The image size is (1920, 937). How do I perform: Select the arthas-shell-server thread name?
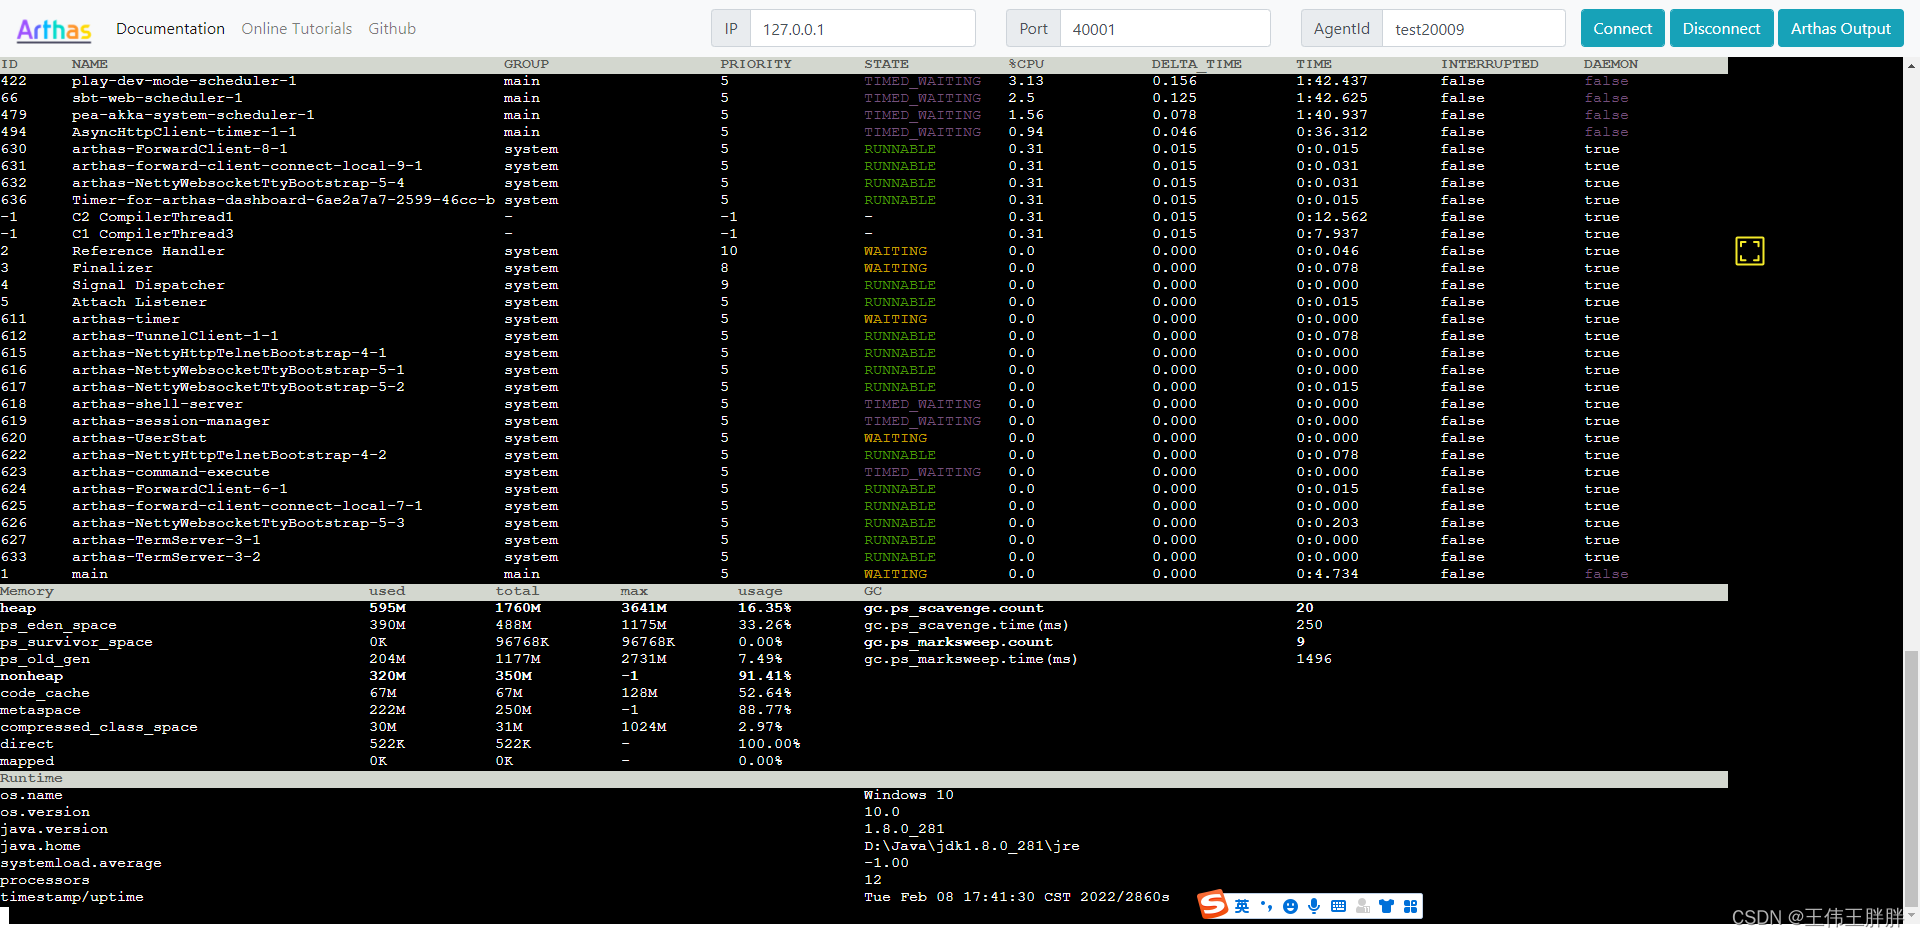click(x=157, y=404)
